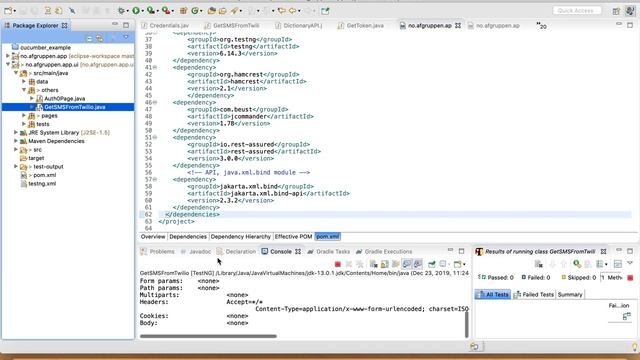This screenshot has width=640, height=360.
Task: Click the Quick Access search field
Action: [x=576, y=11]
